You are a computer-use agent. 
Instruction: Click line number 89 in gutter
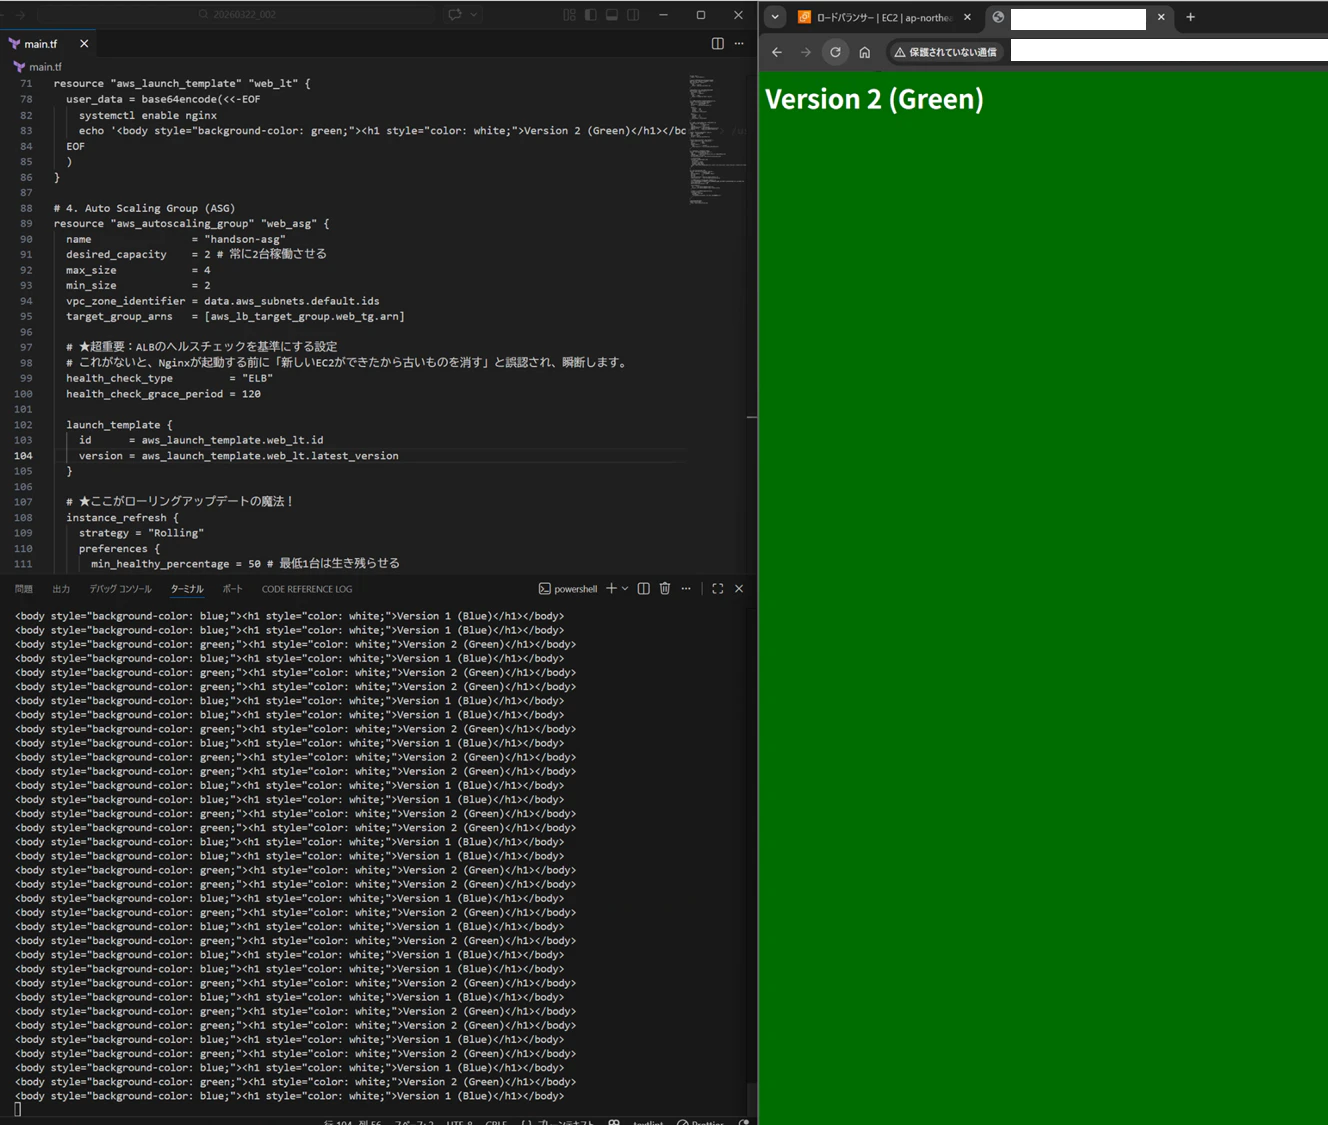coord(26,224)
